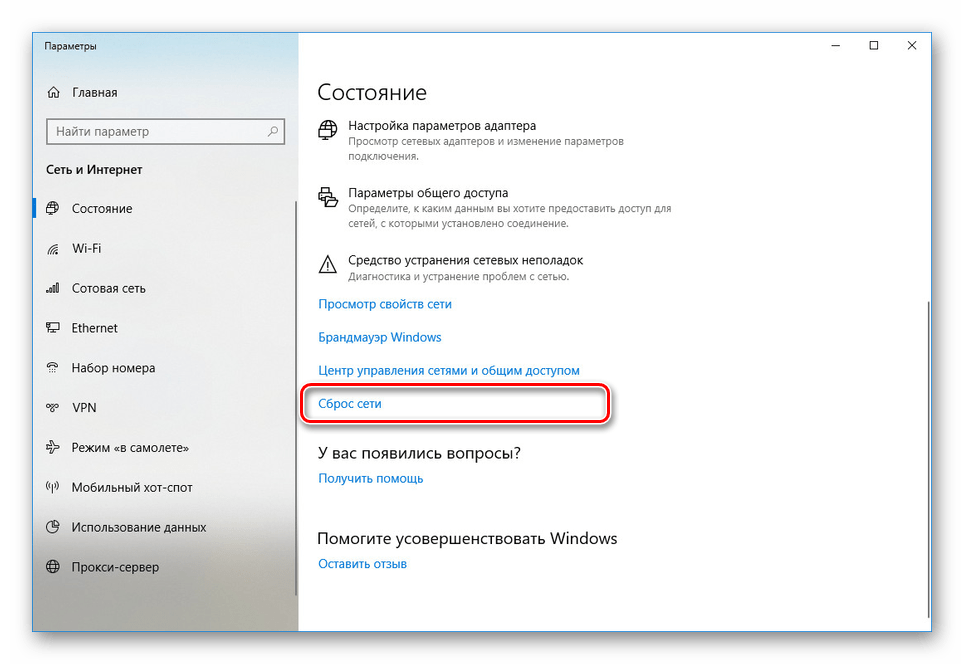Click the Главная home icon
Image resolution: width=964 pixels, height=664 pixels.
tap(53, 92)
